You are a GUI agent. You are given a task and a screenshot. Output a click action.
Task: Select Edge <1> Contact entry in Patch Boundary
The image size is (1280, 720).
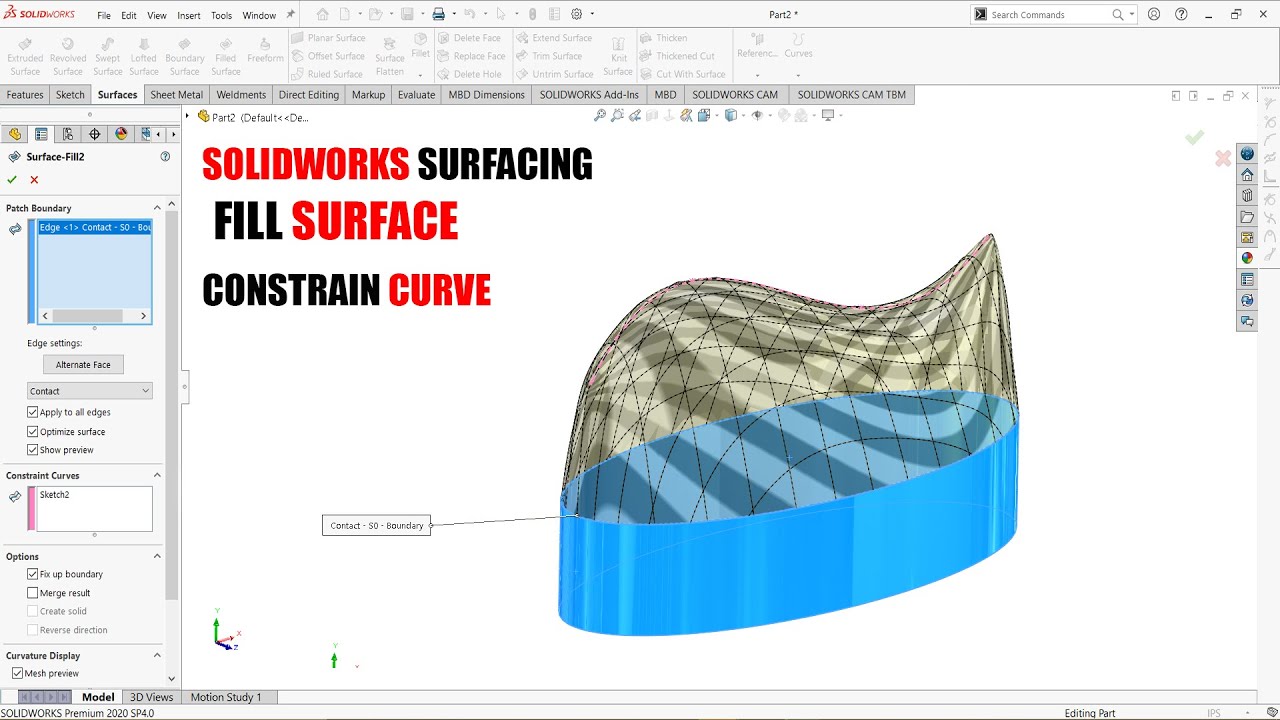coord(95,227)
